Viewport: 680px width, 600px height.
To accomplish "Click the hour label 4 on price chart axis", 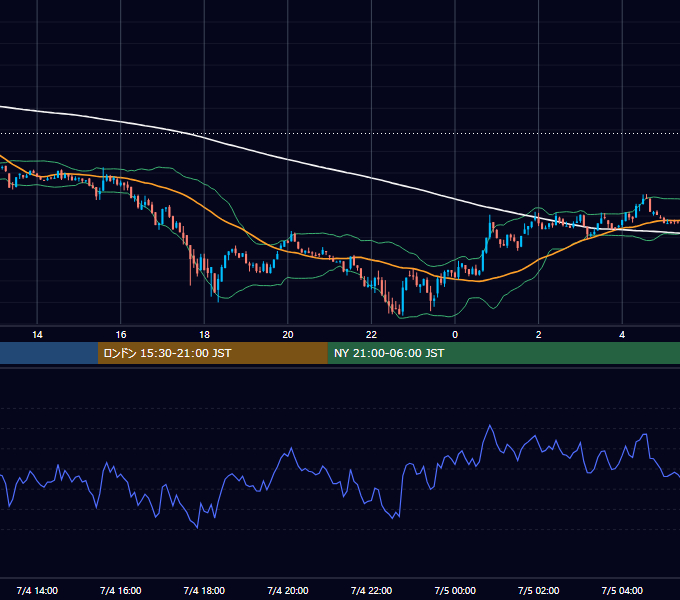I will [622, 335].
